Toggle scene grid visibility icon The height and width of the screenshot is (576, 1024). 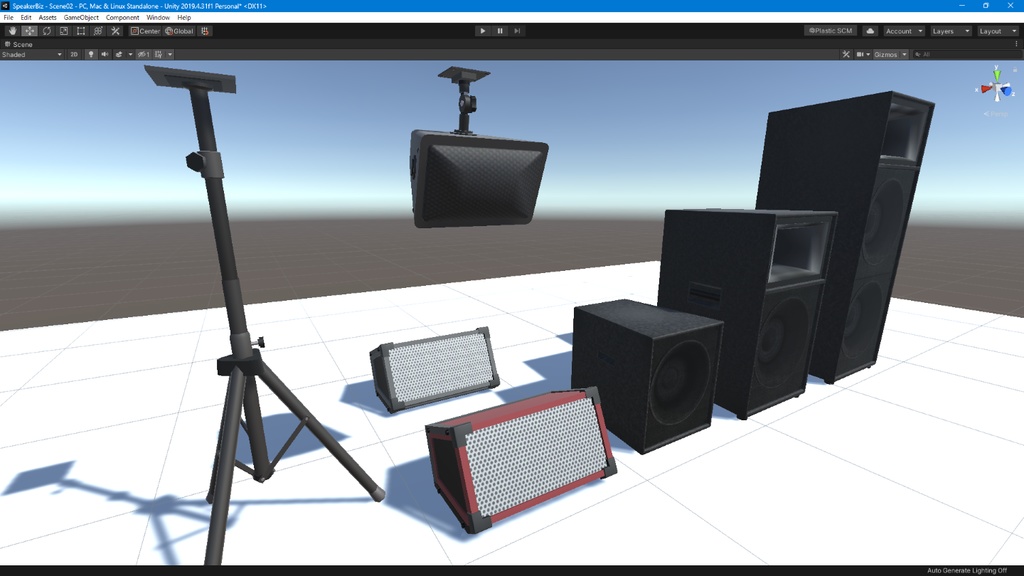pos(159,55)
